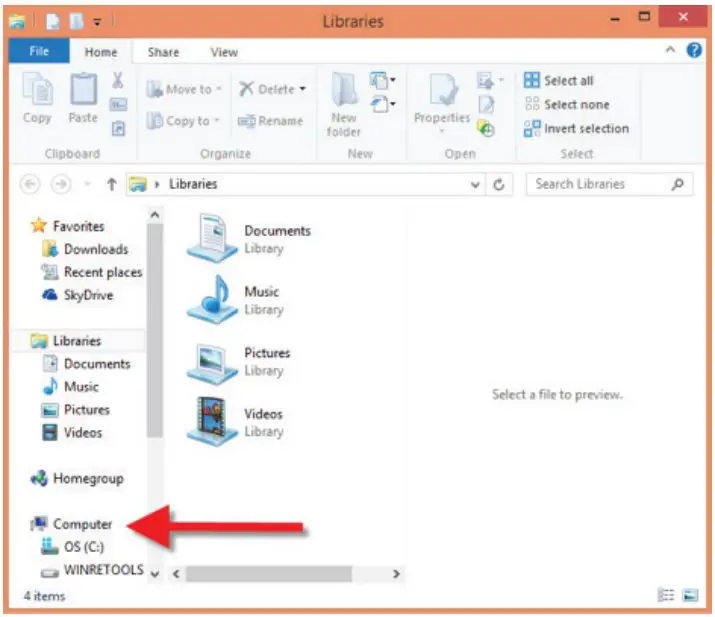This screenshot has height=617, width=715.
Task: Open the recent locations dropdown arrow
Action: pos(88,184)
